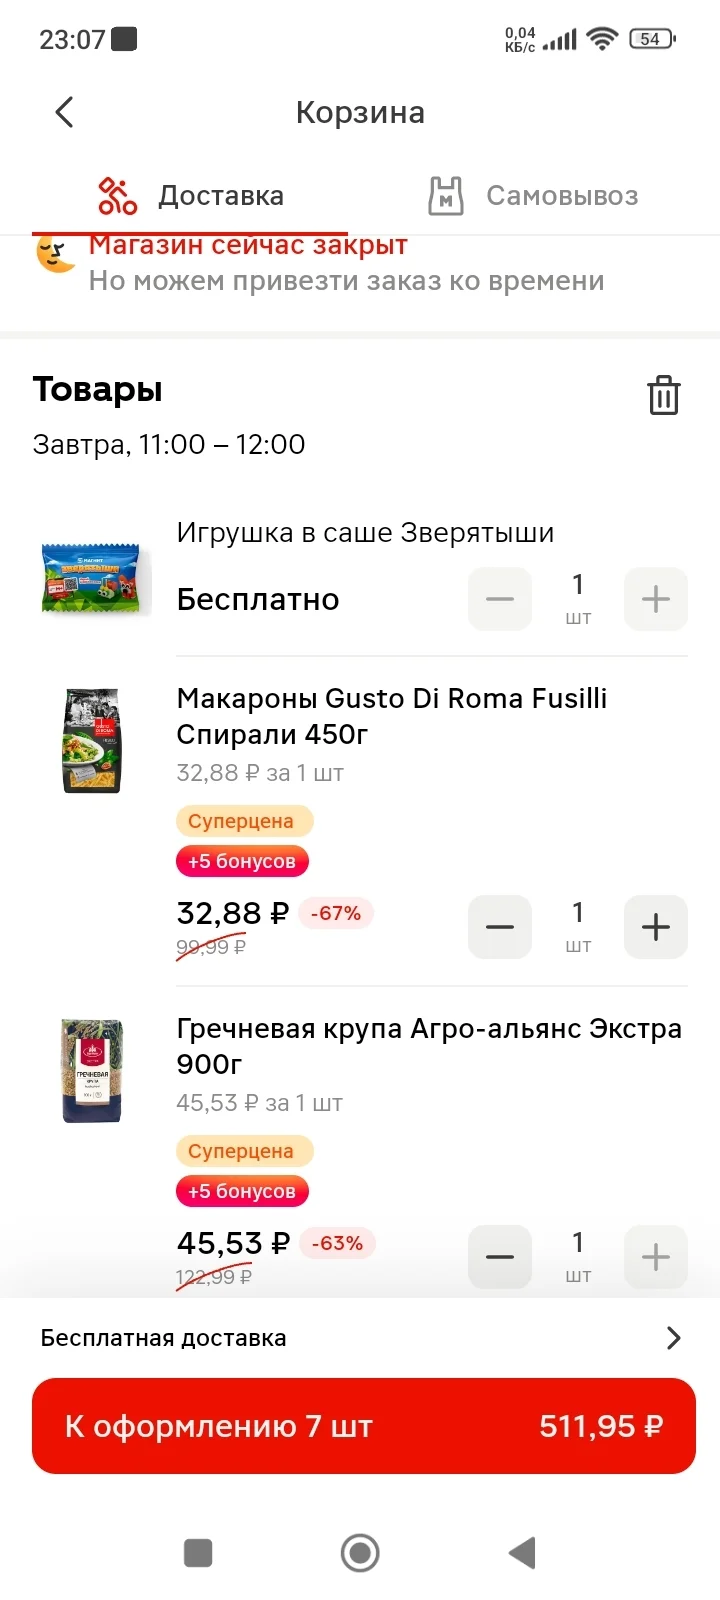Reduce buckwheat Агро-альянс quantity by one
The height and width of the screenshot is (1600, 720).
click(500, 1257)
